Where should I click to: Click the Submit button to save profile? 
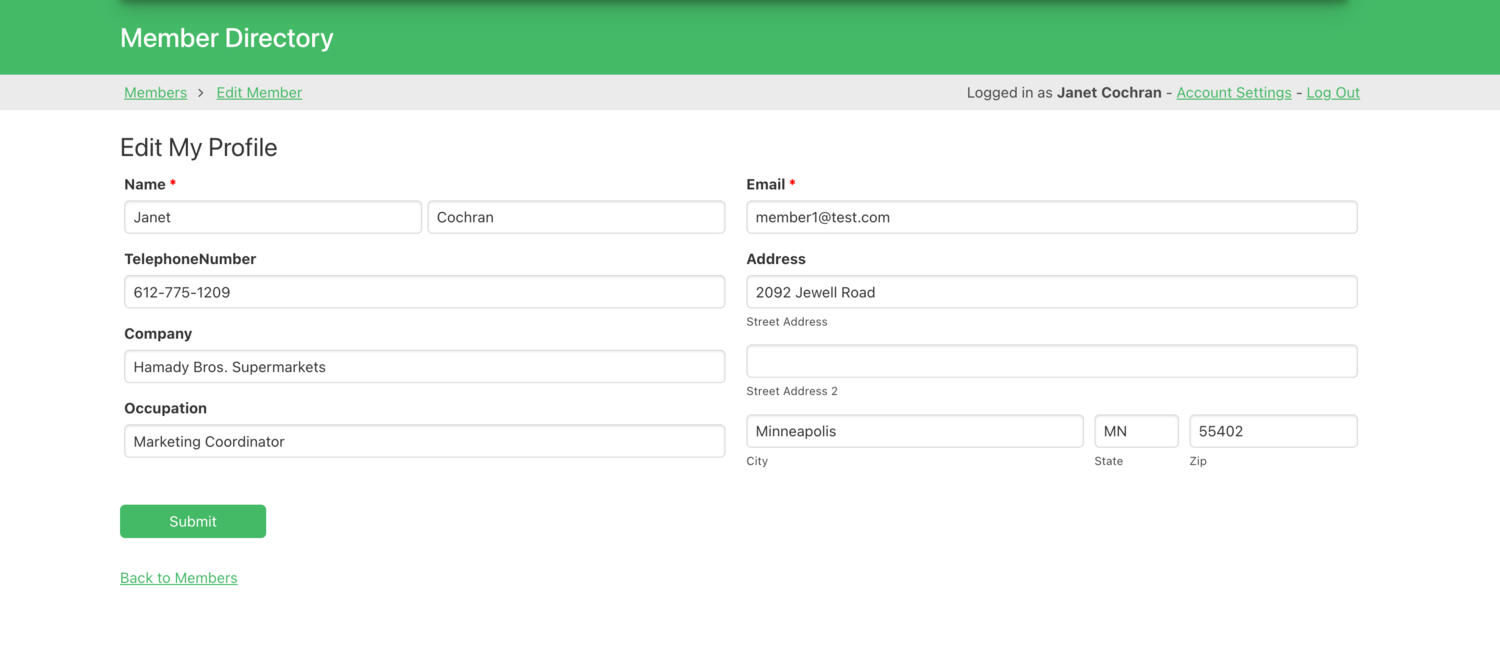click(x=192, y=521)
